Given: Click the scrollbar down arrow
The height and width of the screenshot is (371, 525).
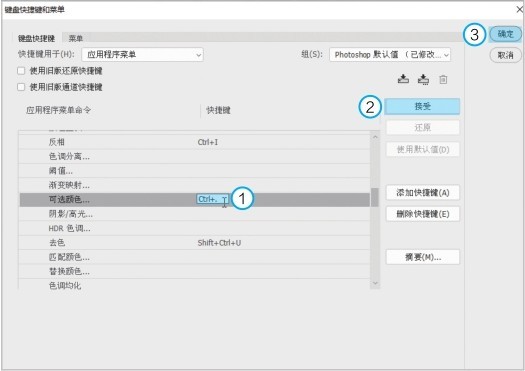Looking at the screenshot, I should [x=375, y=283].
